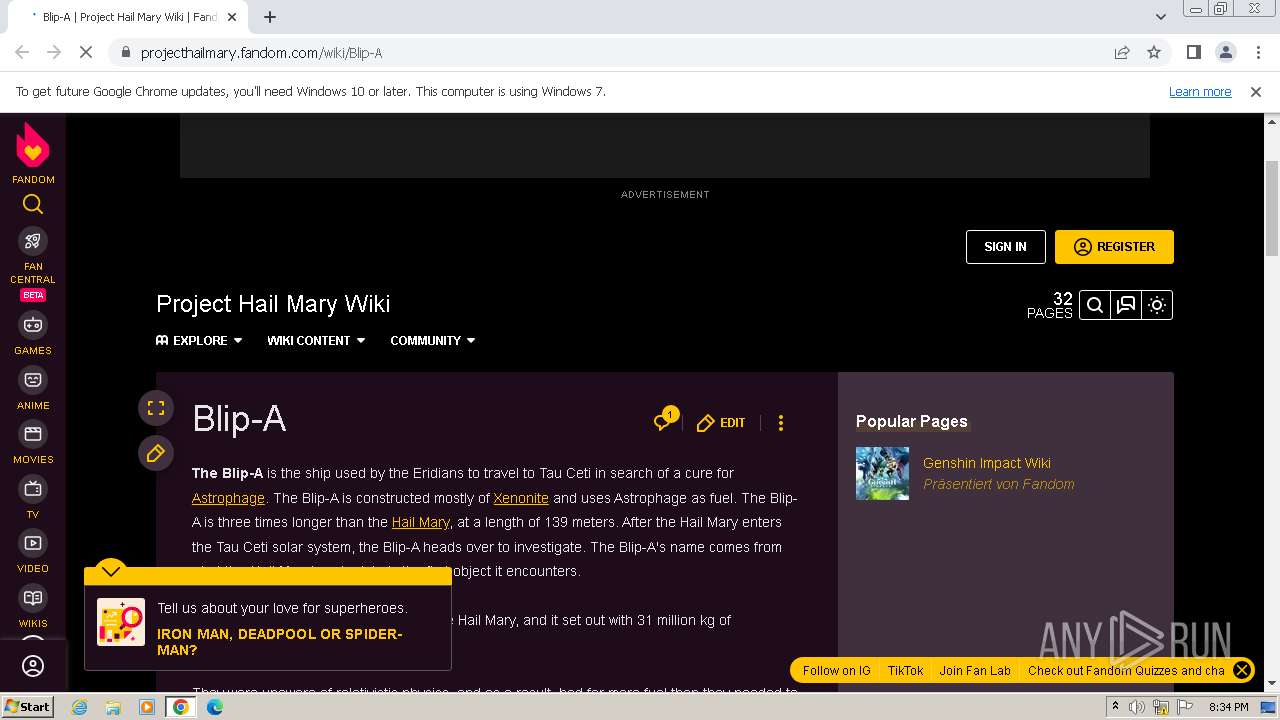
Task: Open the article comments bubble
Action: (665, 420)
